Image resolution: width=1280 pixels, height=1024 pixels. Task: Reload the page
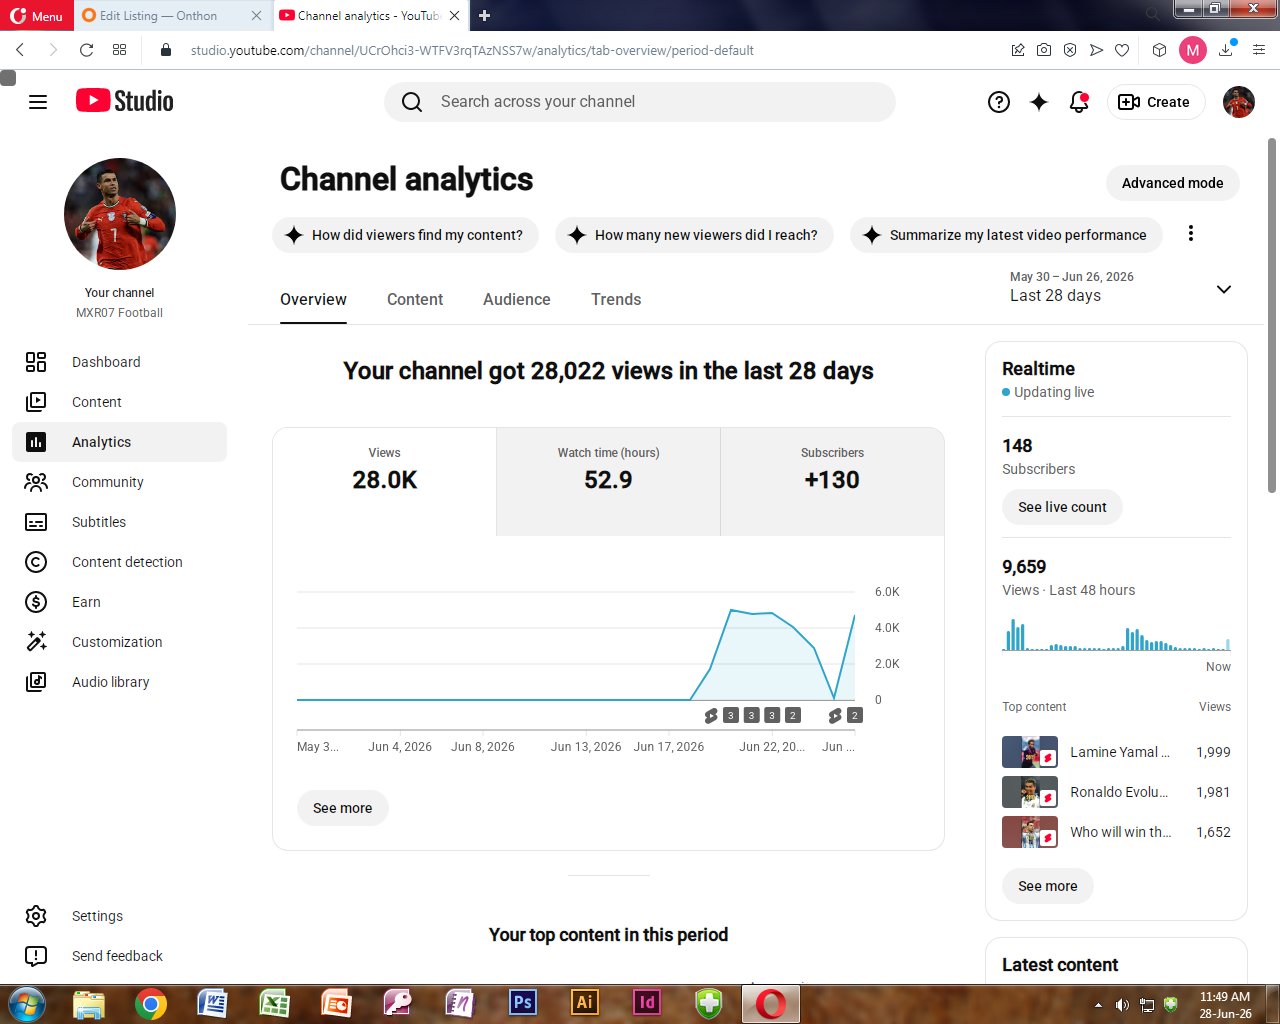(x=87, y=50)
